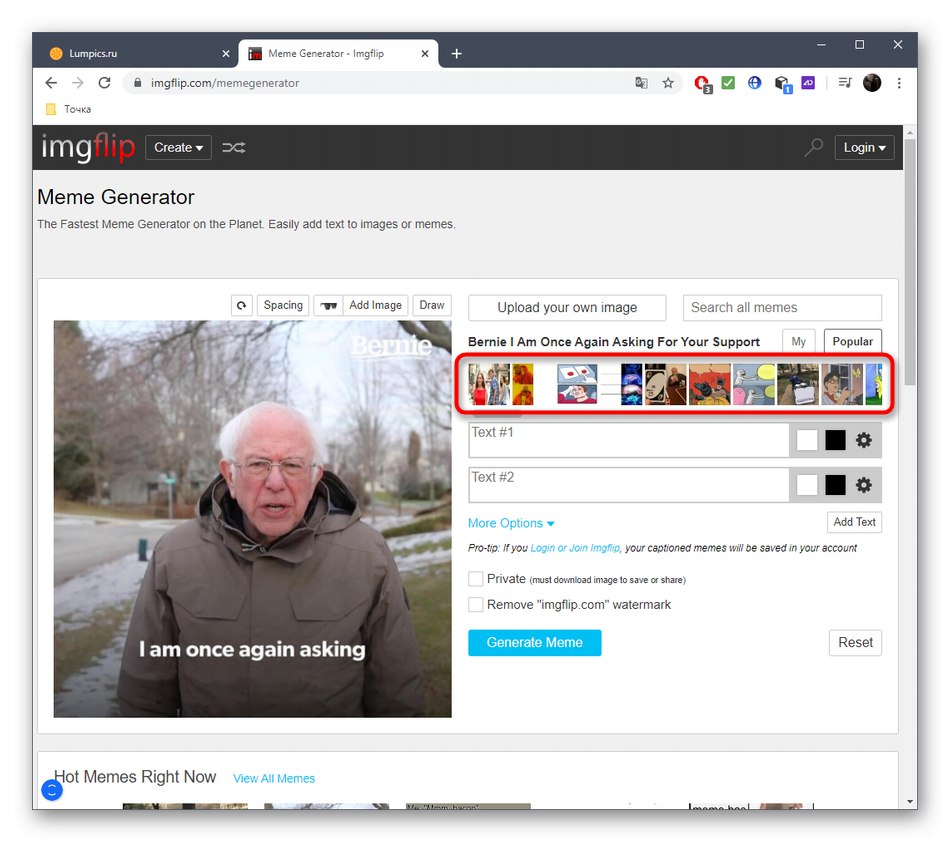
Task: Go back in browser history
Action: pos(51,83)
